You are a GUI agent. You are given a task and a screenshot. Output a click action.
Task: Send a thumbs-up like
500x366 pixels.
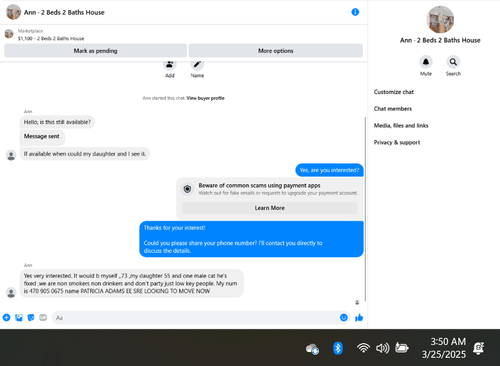click(x=359, y=317)
